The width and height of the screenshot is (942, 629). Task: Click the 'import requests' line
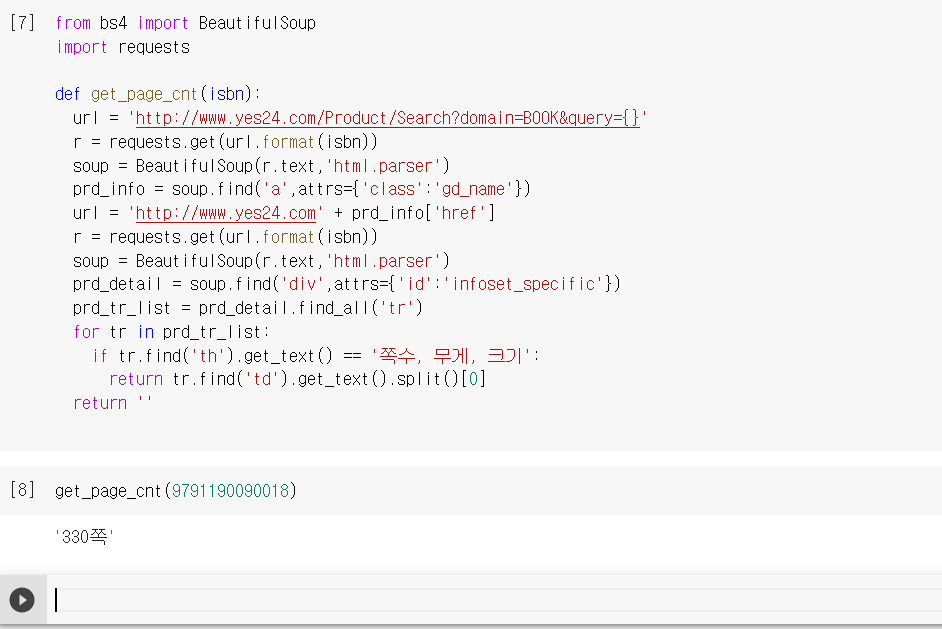point(123,47)
